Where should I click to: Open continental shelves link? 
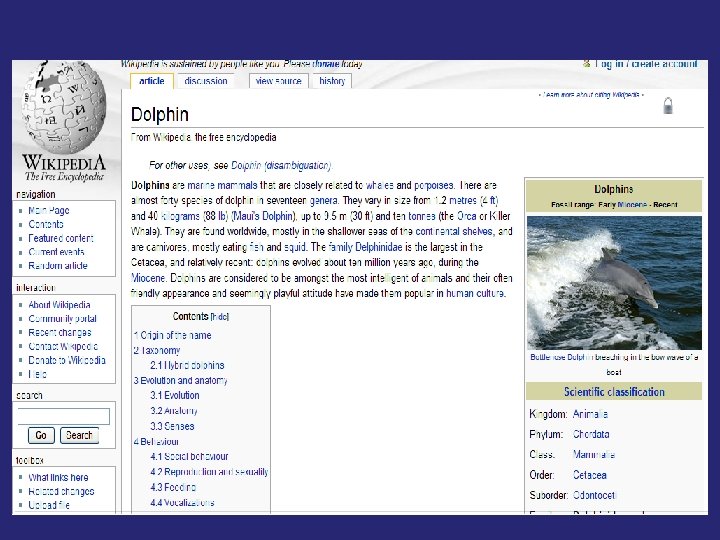[x=455, y=231]
